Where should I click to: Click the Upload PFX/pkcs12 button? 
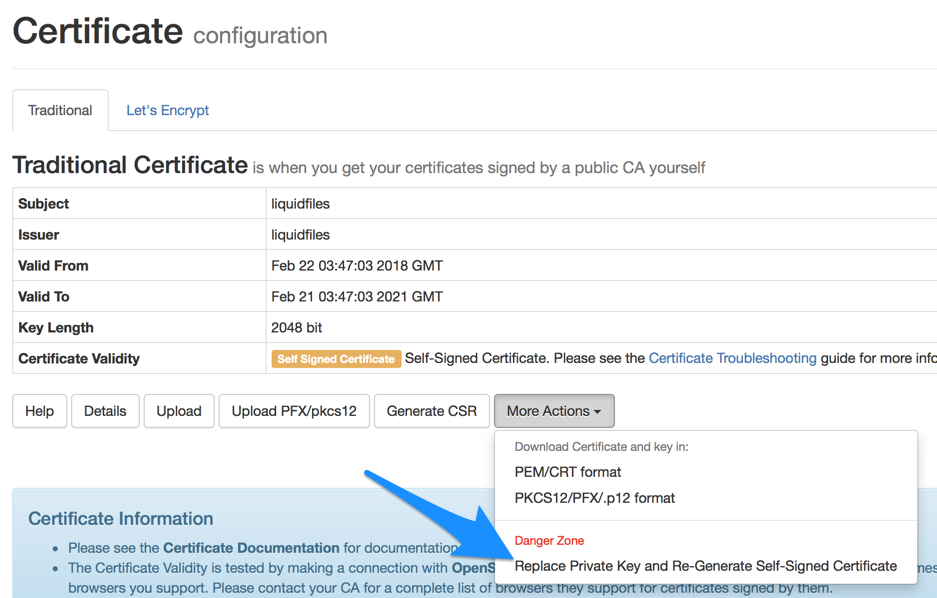pyautogui.click(x=294, y=410)
